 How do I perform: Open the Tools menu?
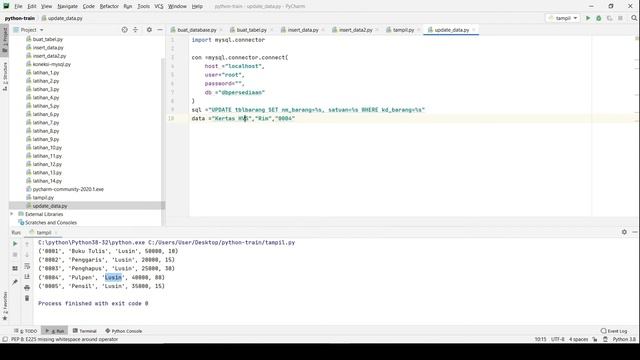coord(143,6)
